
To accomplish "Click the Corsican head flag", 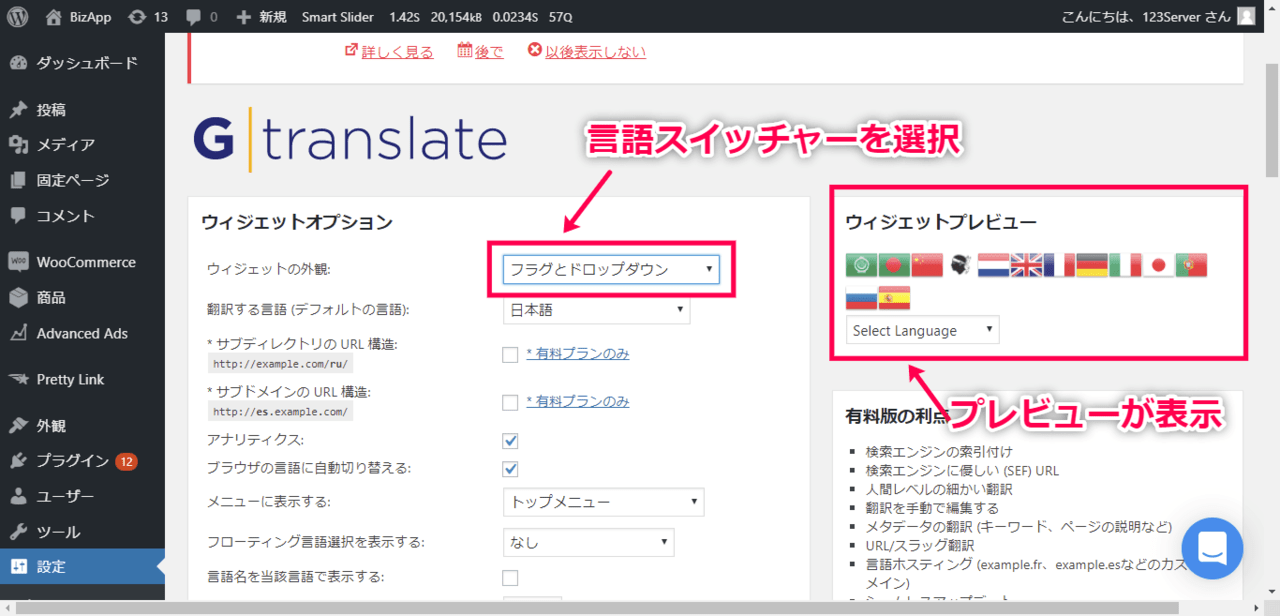I will click(x=960, y=265).
